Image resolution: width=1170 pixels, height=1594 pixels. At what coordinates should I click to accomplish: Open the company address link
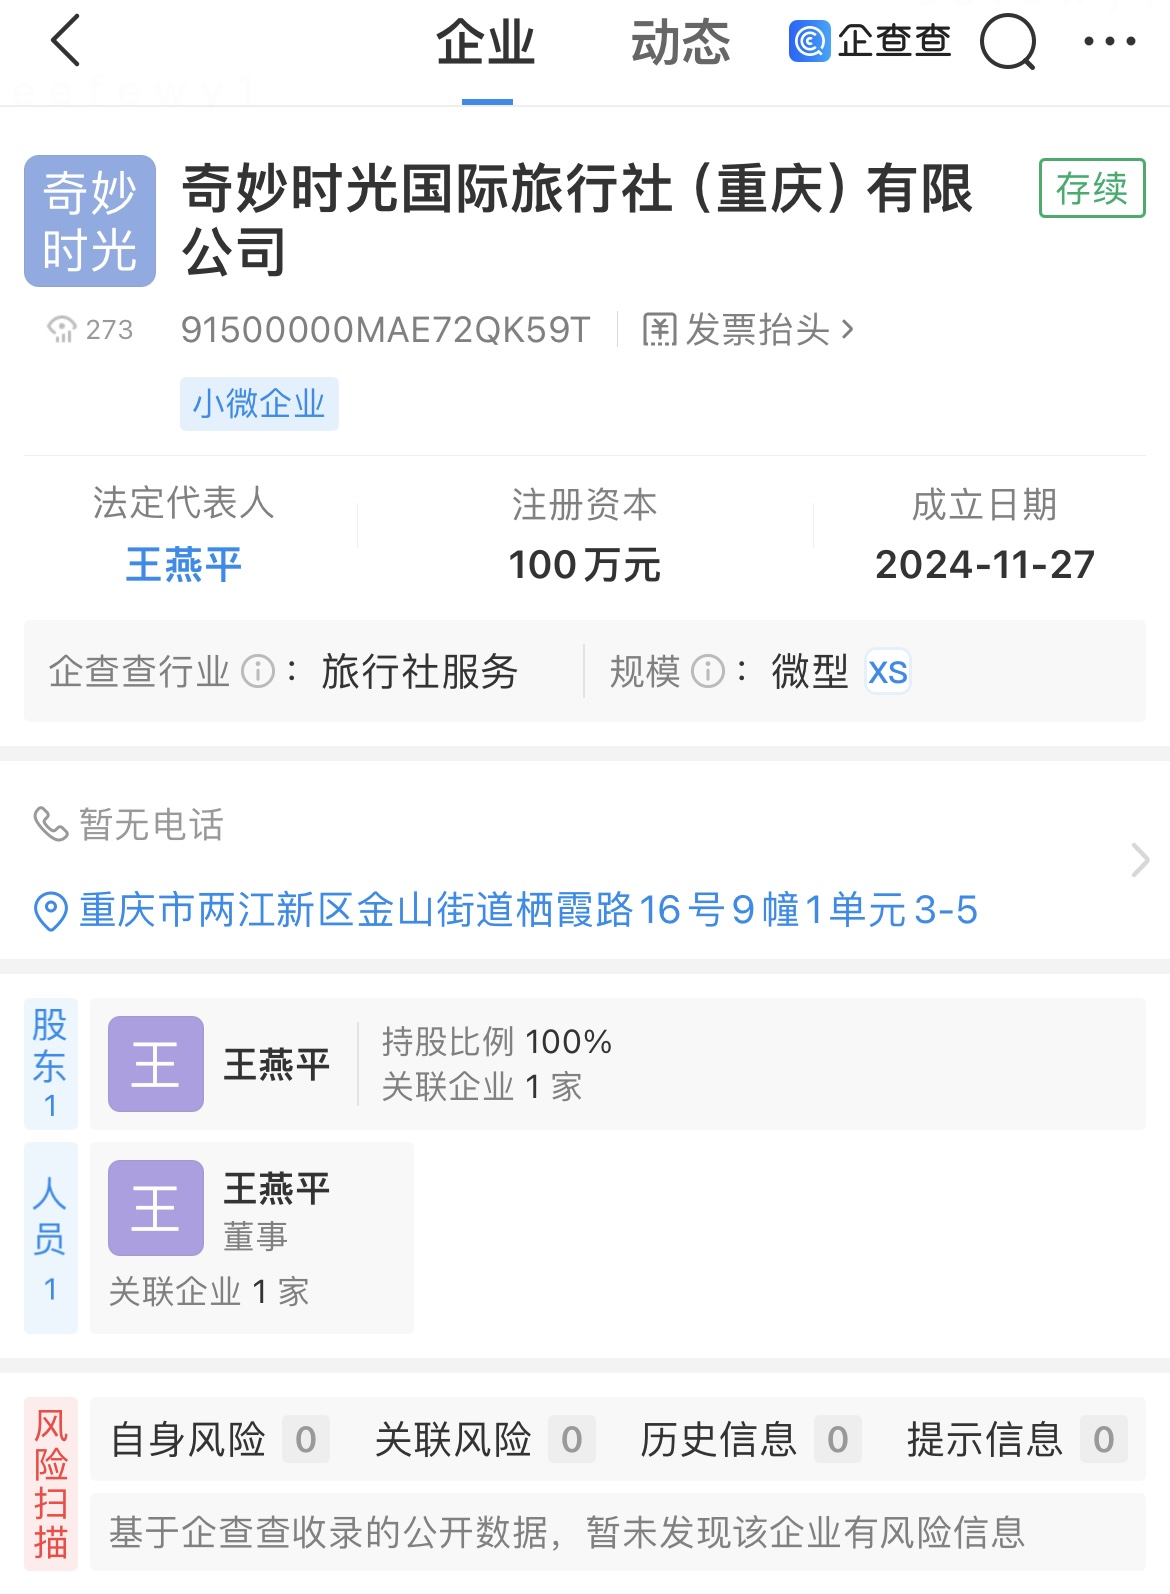click(x=528, y=911)
